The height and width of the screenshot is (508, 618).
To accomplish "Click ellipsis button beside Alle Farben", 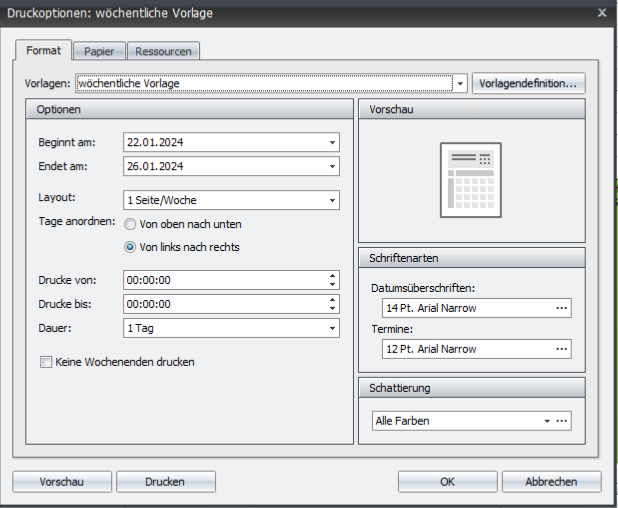I will click(x=563, y=421).
